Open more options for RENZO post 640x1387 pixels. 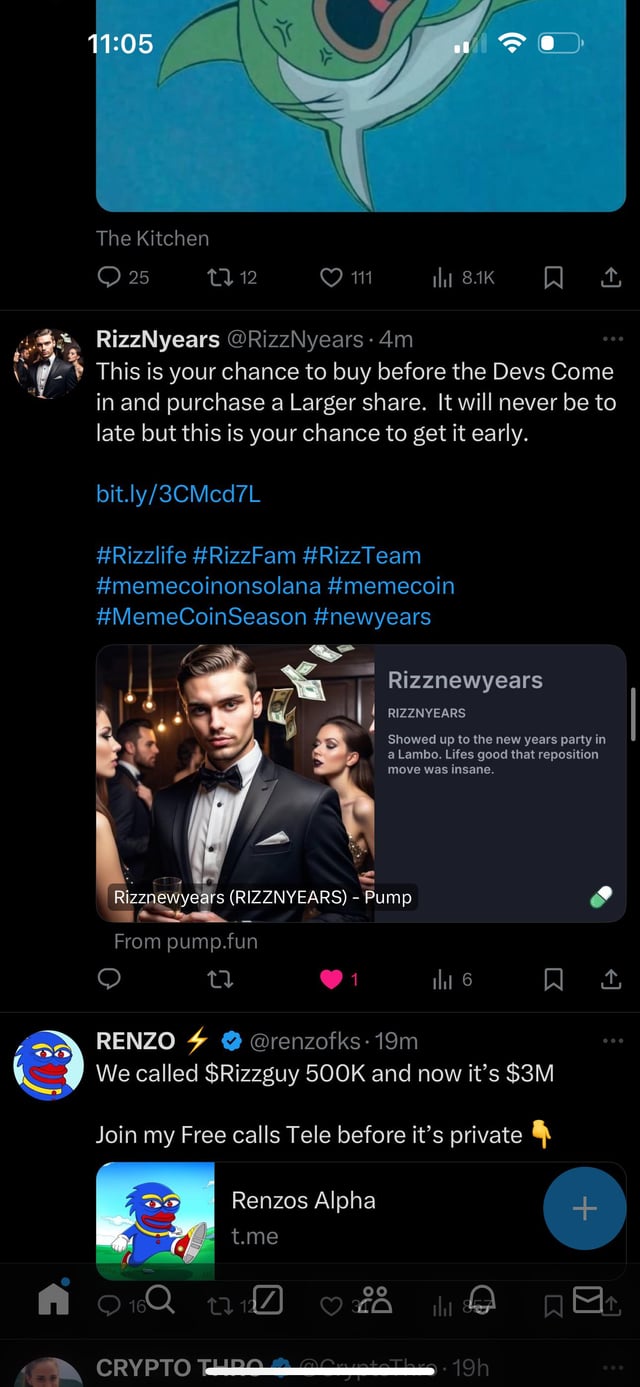(x=613, y=1041)
